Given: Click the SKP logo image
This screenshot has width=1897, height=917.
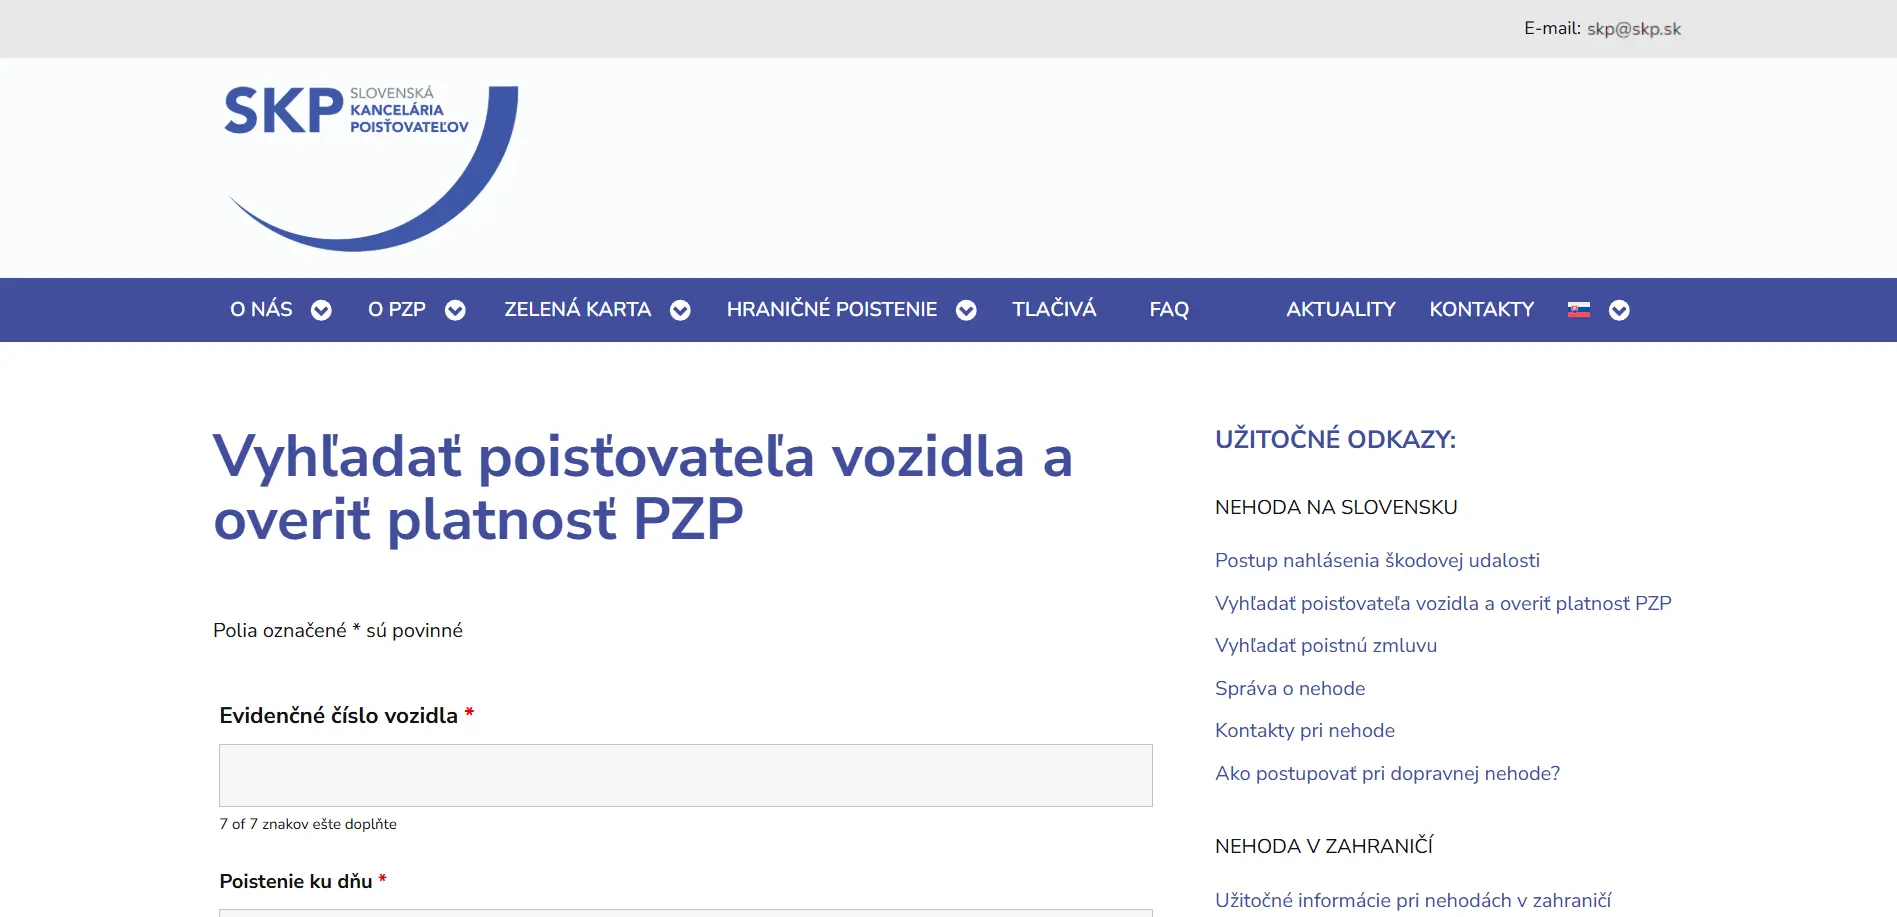Looking at the screenshot, I should [370, 167].
